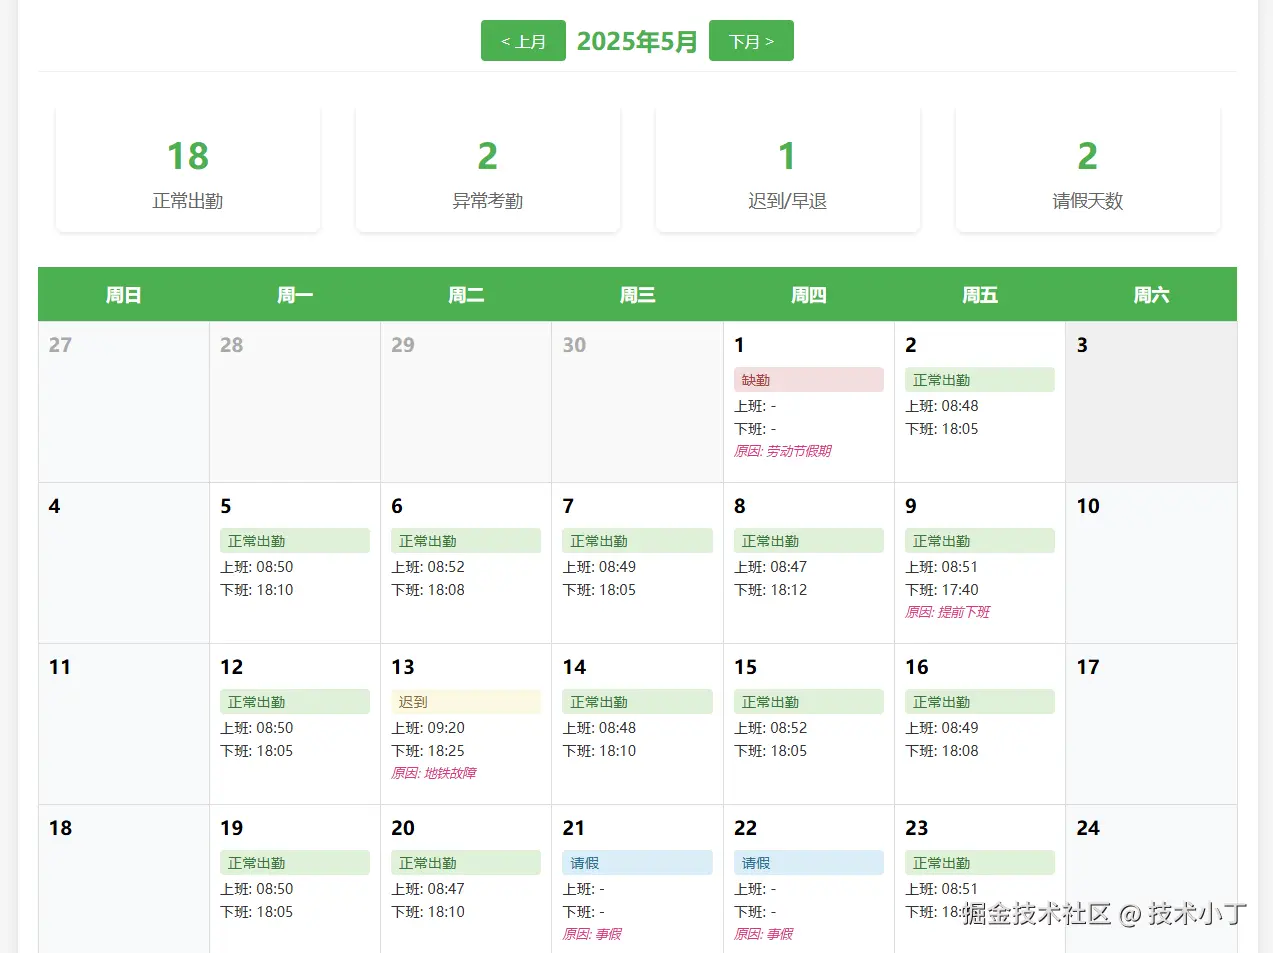The width and height of the screenshot is (1273, 953).
Task: Click the 周六 column header
Action: point(1151,295)
